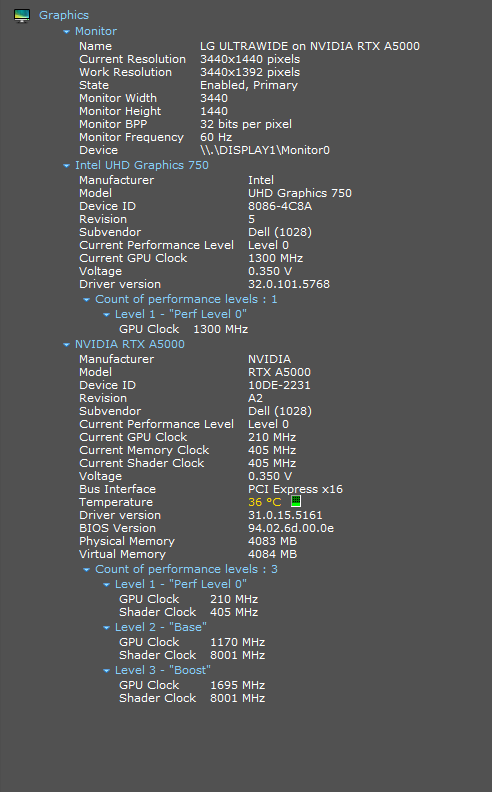Click the green temperature indicator icon
This screenshot has height=792, width=492.
click(x=296, y=501)
